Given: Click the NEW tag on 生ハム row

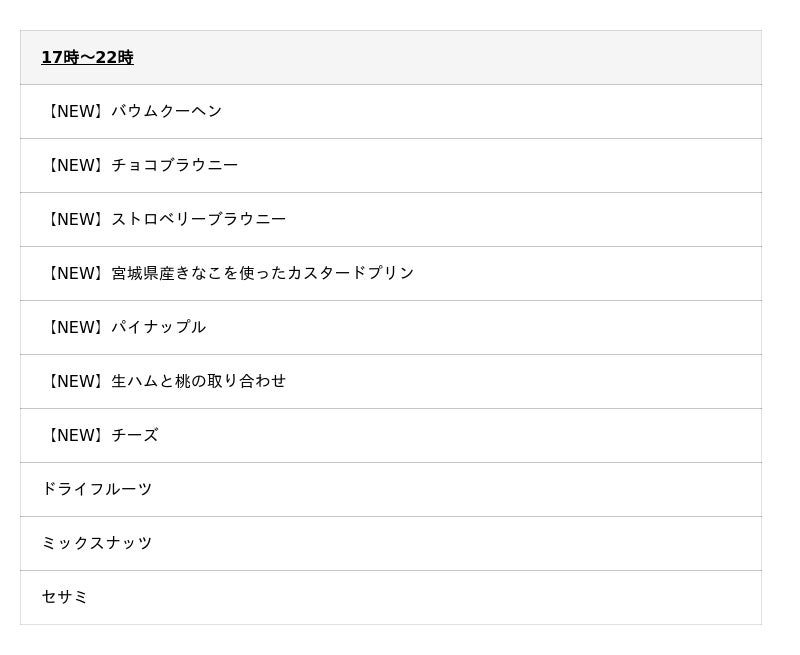Looking at the screenshot, I should 75,381.
